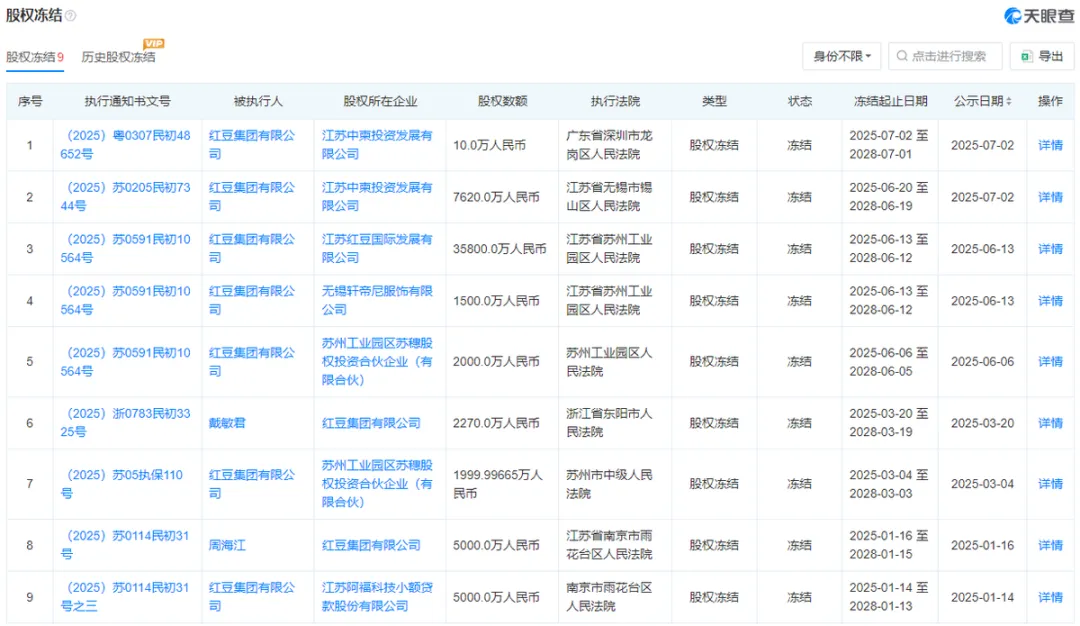Open 详情 for row 7
Viewport: 1080px width, 626px height.
click(1050, 484)
